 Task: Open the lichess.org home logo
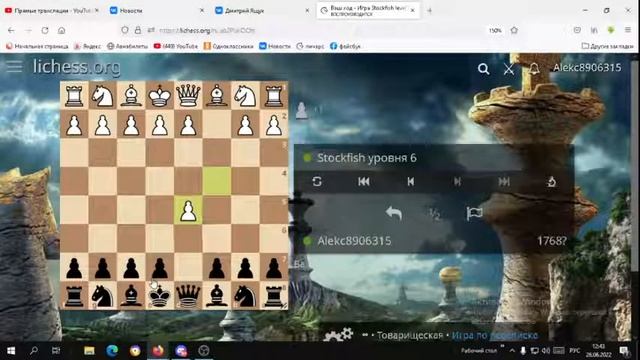[x=76, y=67]
